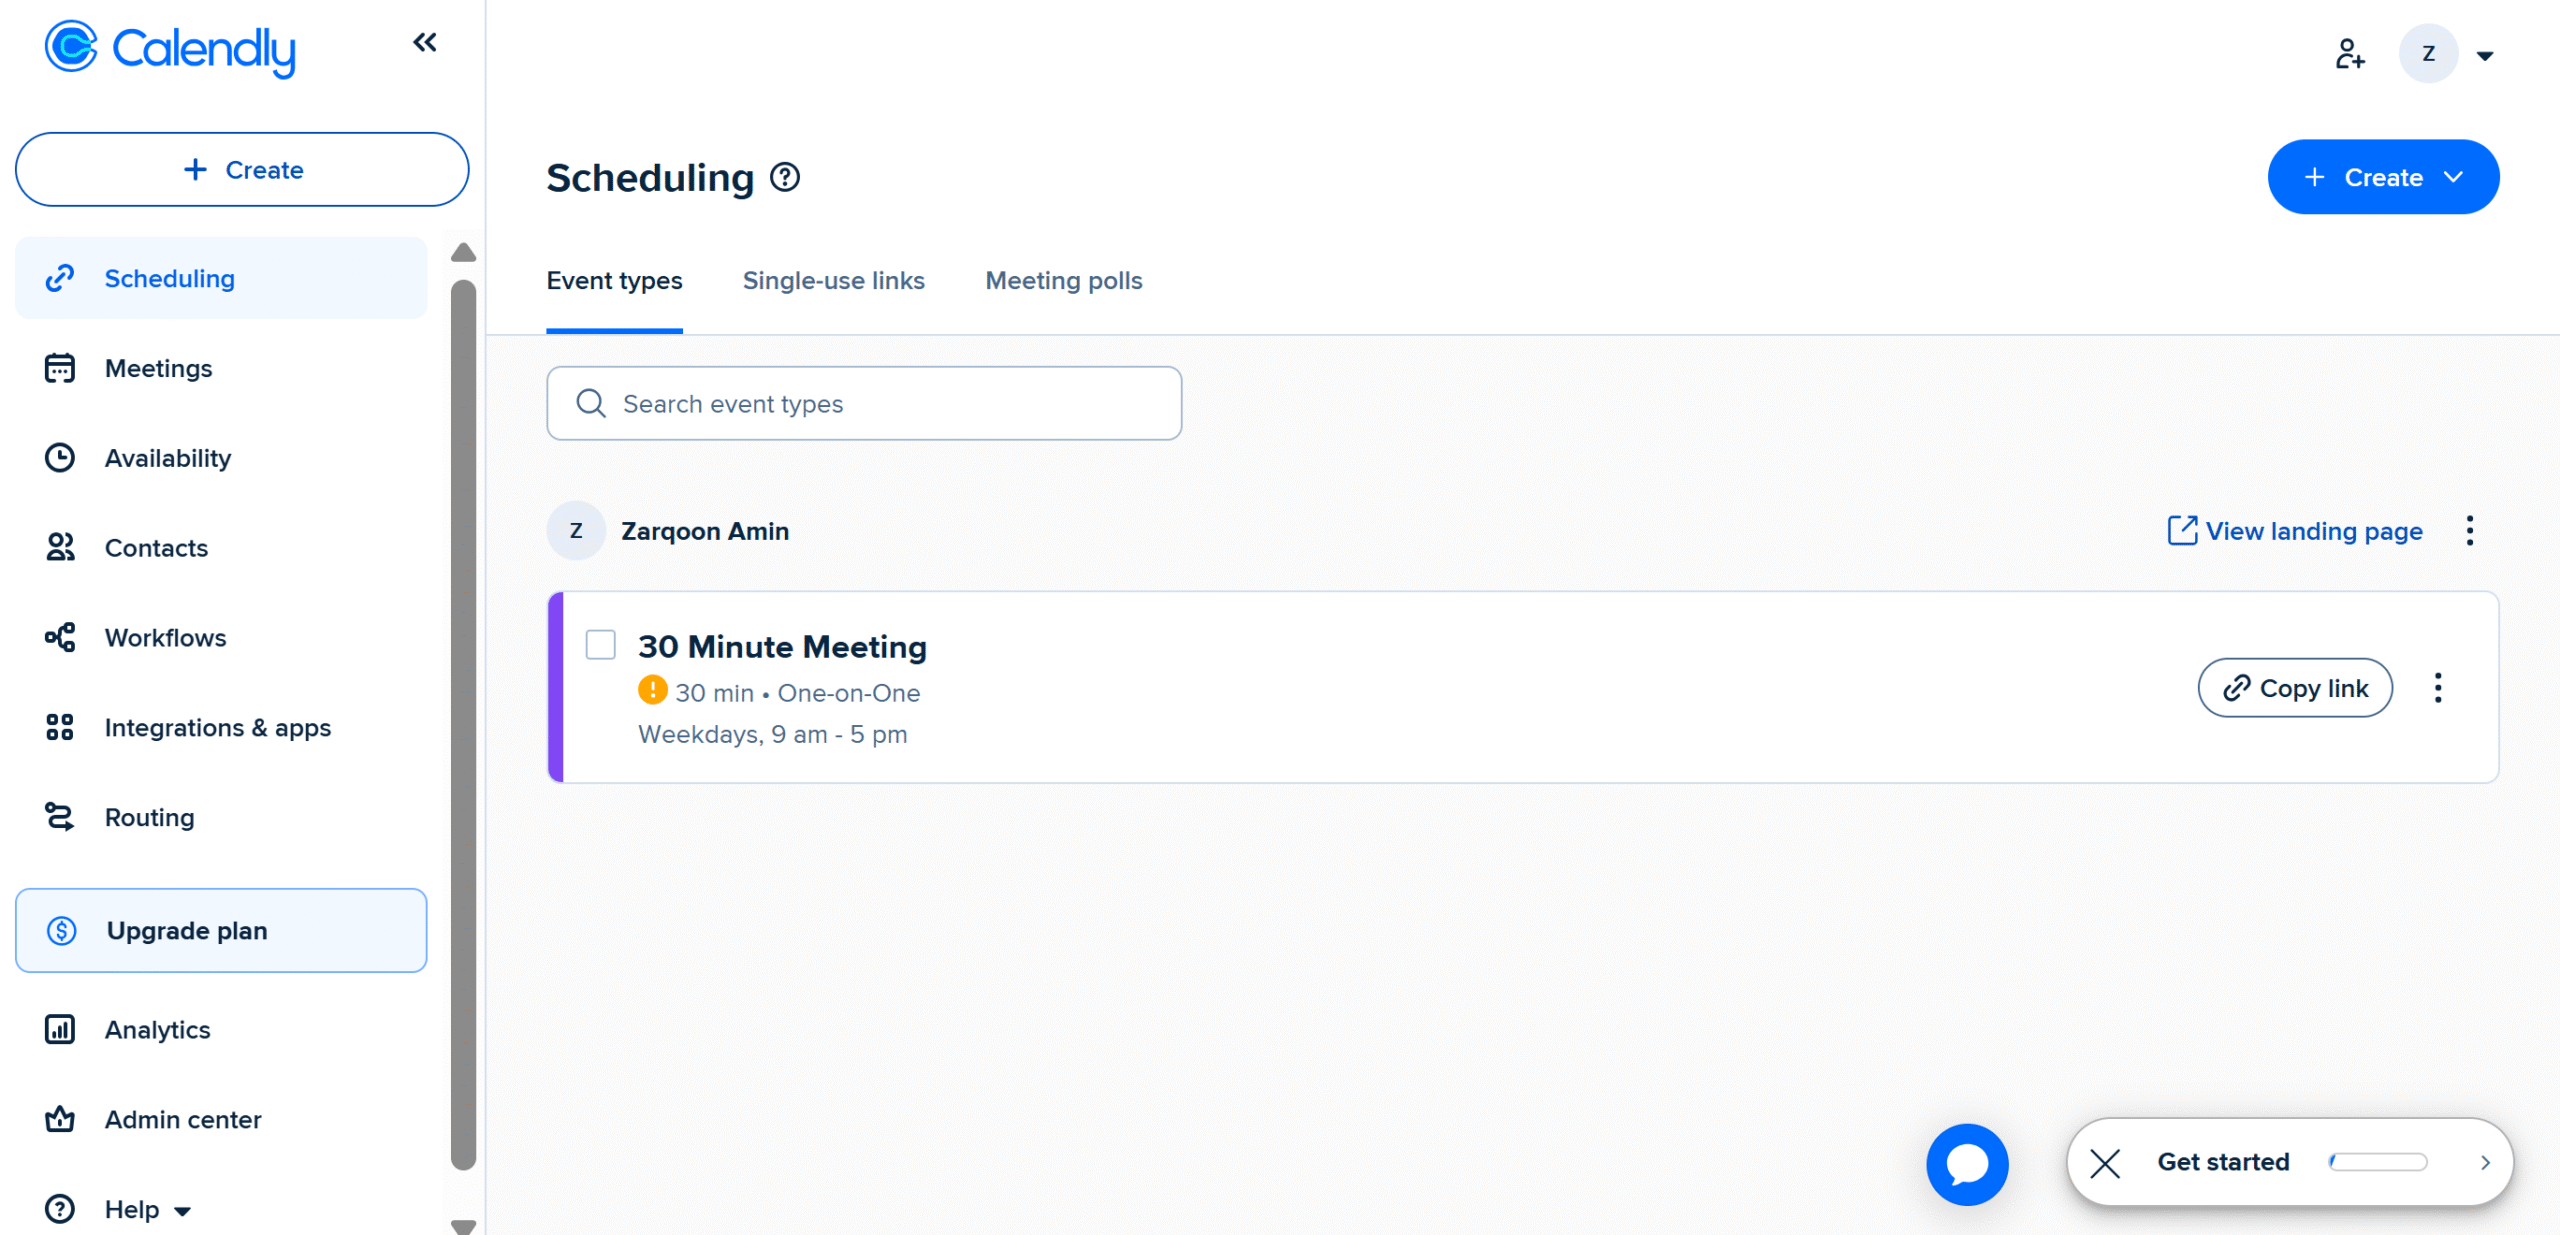Switch to the Single-use links tab

834,281
